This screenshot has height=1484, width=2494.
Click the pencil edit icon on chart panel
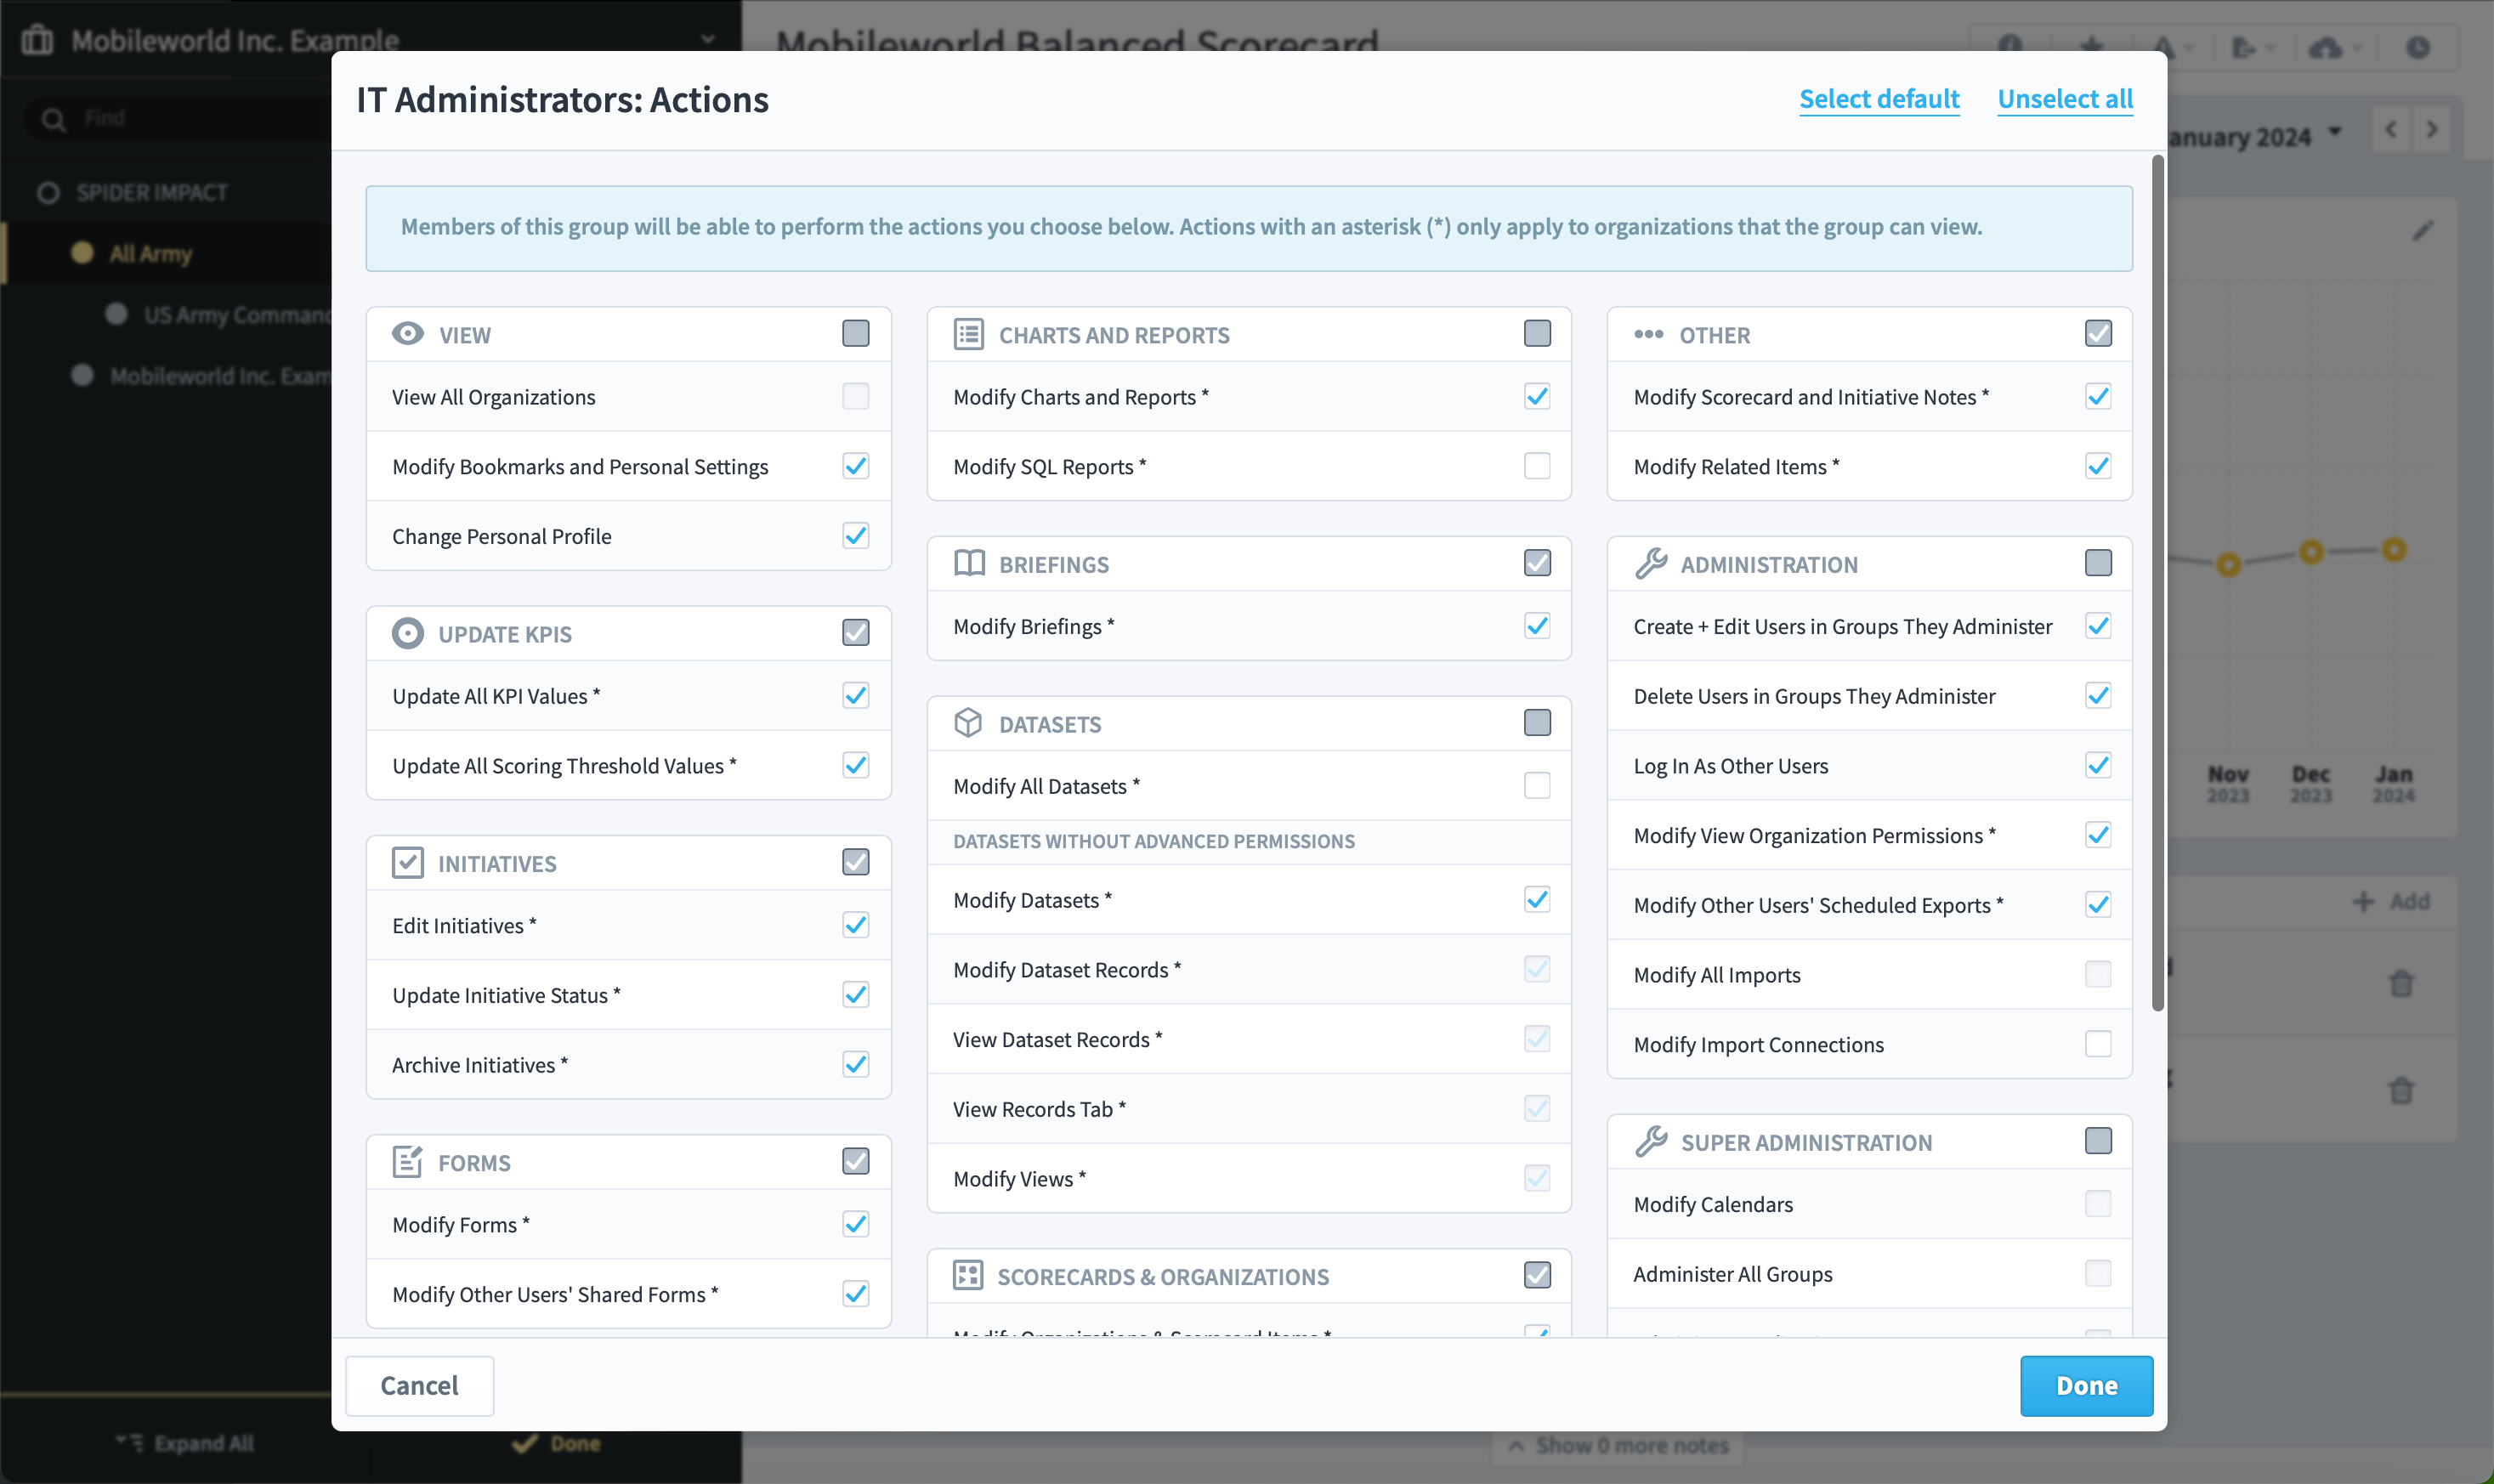tap(2422, 230)
